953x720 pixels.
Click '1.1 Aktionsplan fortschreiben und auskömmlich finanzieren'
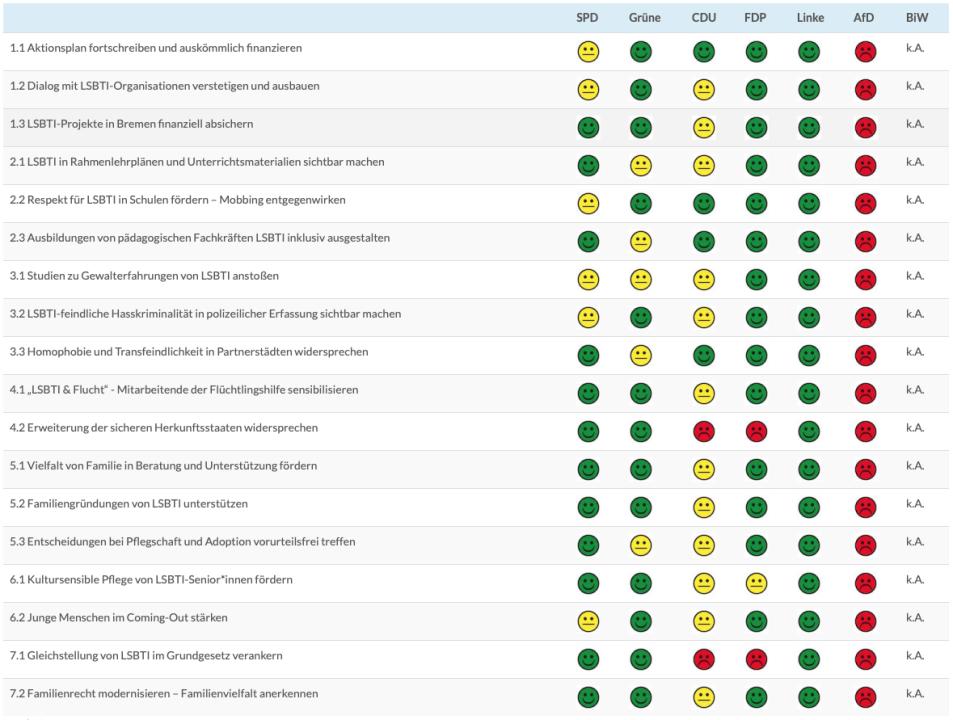[156, 48]
